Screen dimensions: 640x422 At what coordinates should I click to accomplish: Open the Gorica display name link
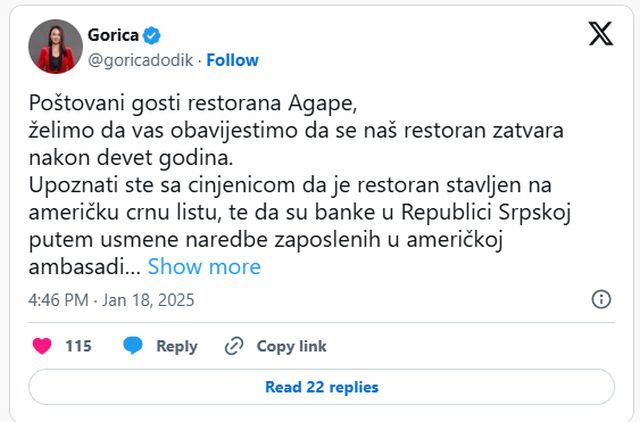(113, 35)
